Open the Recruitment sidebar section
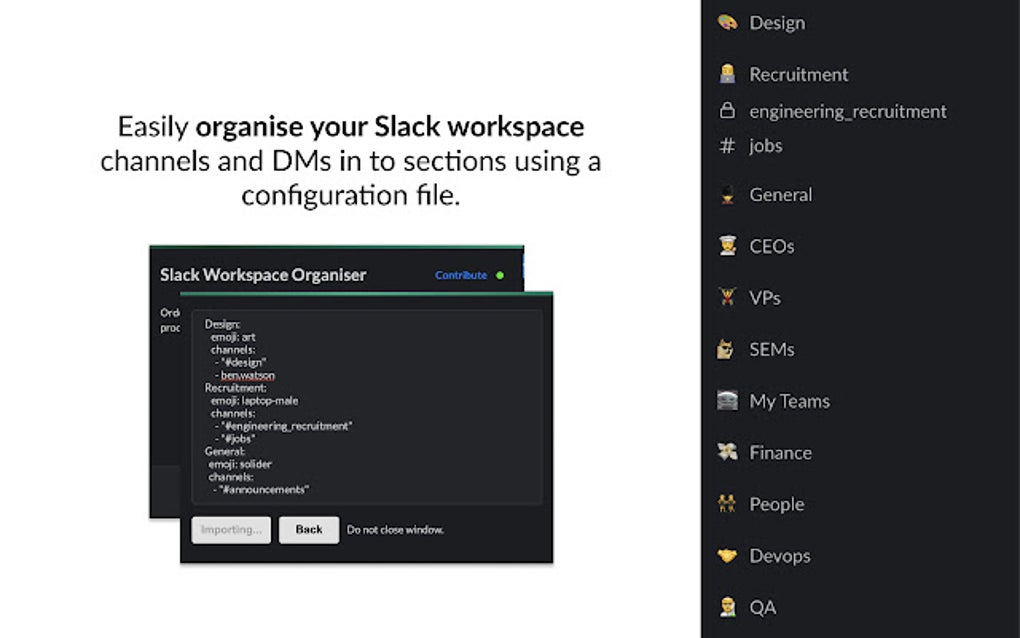The width and height of the screenshot is (1020, 638). point(798,74)
